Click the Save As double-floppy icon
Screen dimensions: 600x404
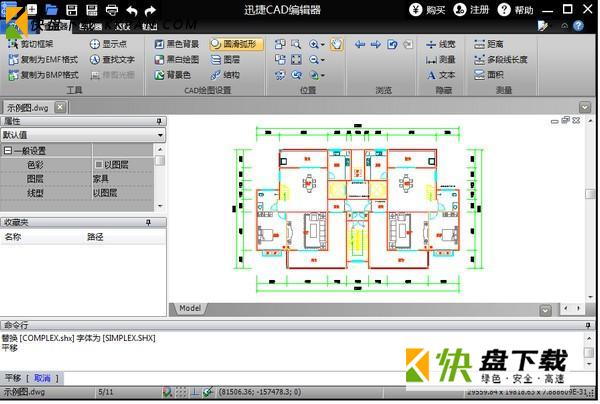(92, 10)
